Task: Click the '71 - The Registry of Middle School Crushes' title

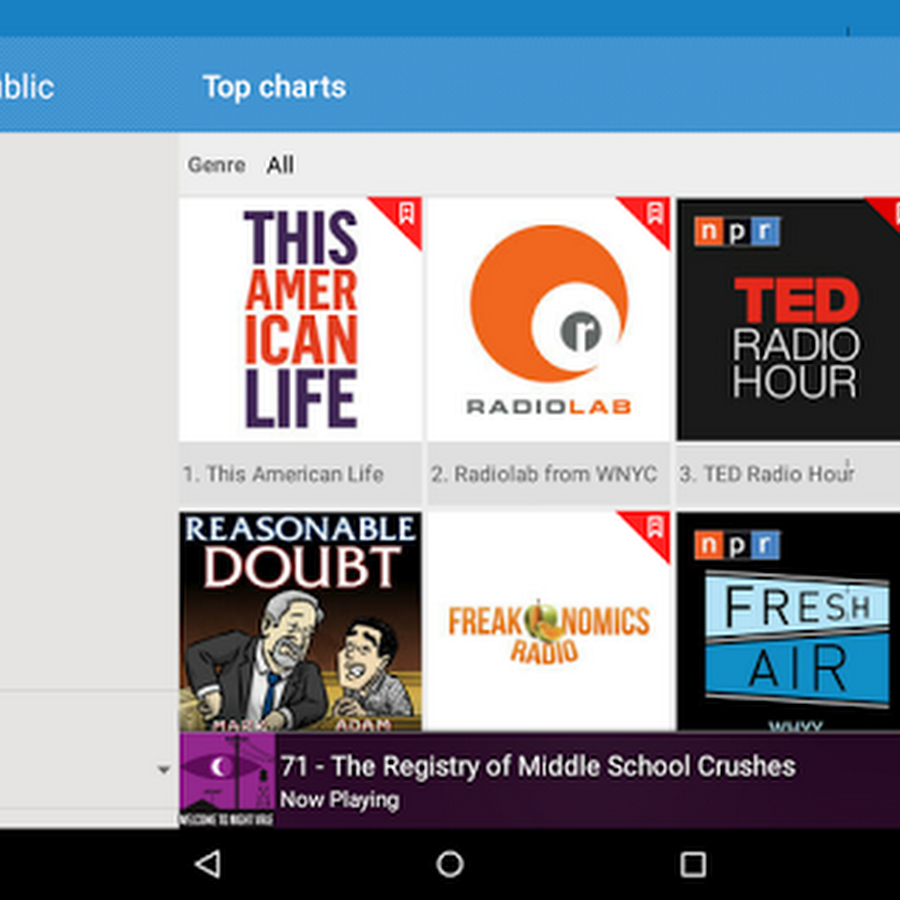Action: (x=538, y=766)
